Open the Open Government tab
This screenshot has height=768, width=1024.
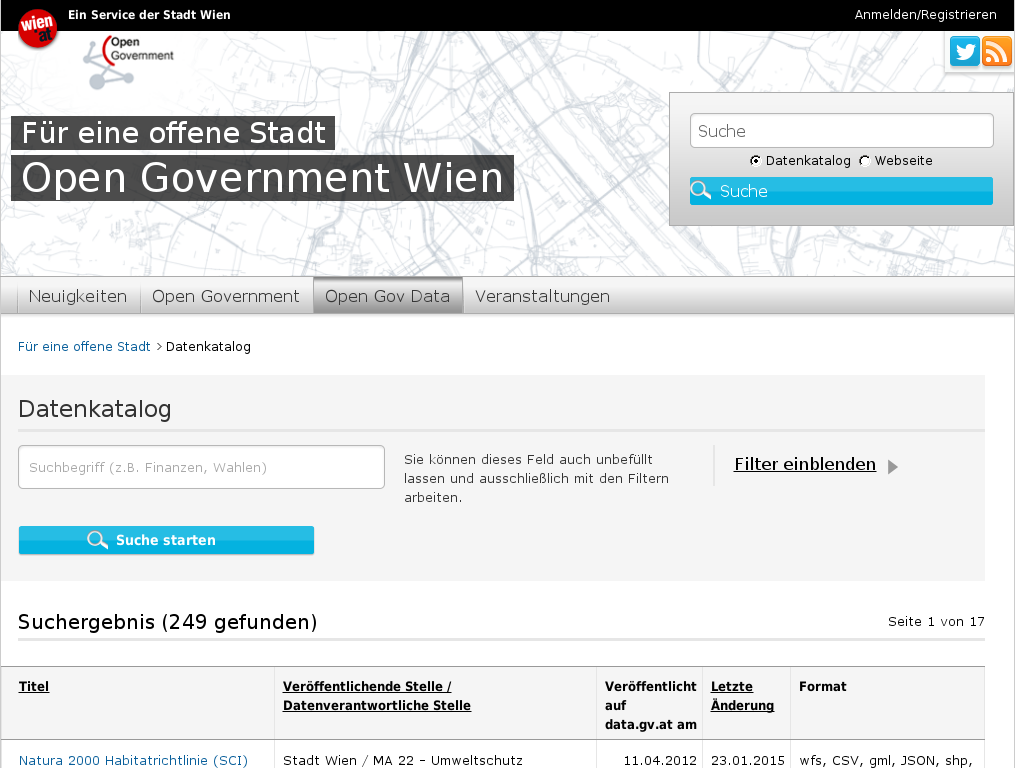(226, 296)
